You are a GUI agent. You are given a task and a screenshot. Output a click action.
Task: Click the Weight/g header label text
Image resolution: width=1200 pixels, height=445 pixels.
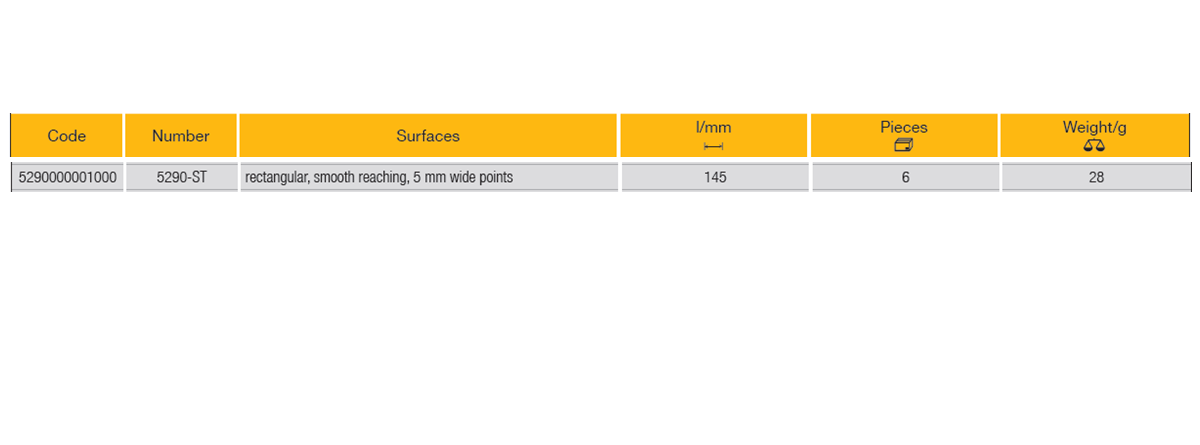(1095, 127)
